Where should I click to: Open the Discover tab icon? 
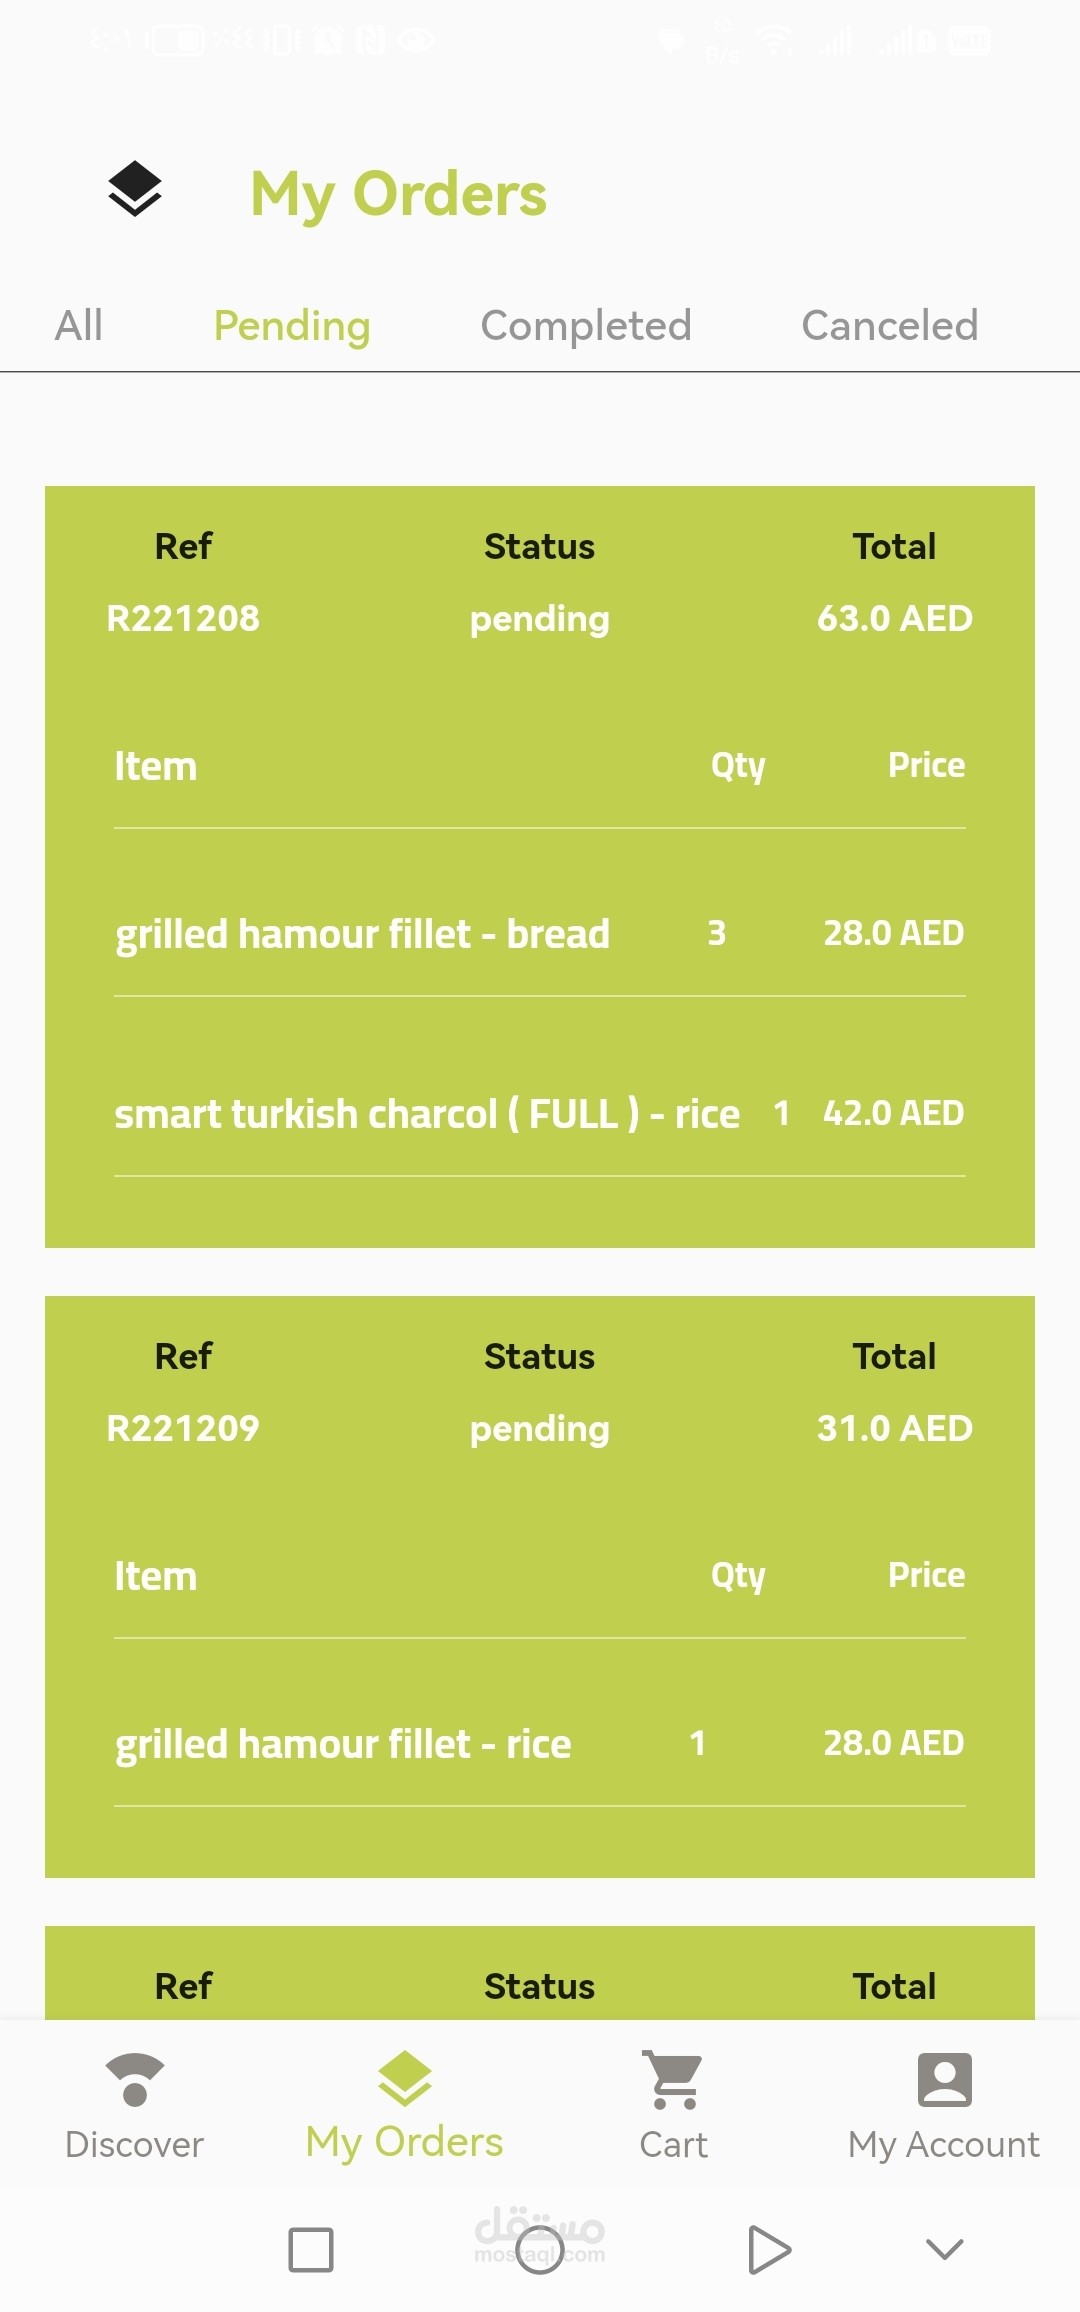pos(134,2080)
